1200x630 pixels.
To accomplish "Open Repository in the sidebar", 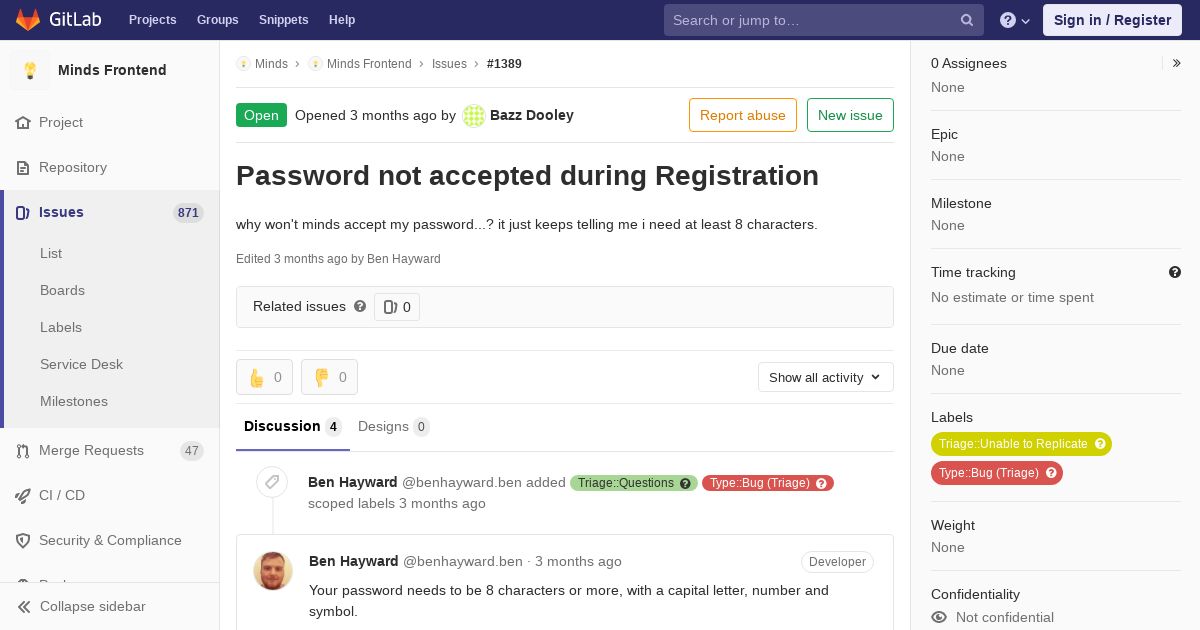I will point(110,167).
